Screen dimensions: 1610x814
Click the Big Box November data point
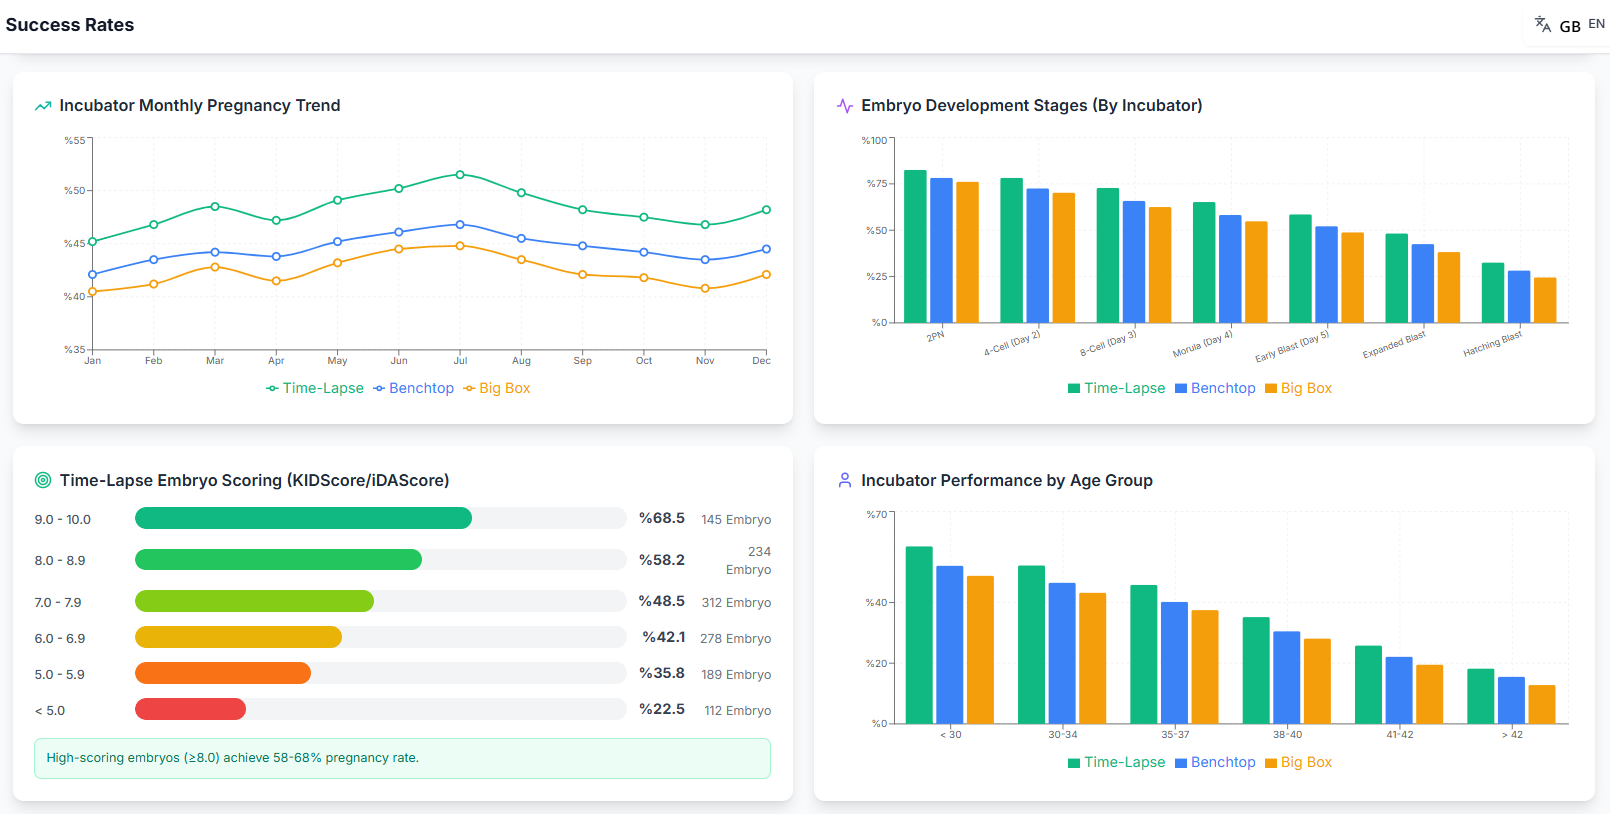pos(705,288)
